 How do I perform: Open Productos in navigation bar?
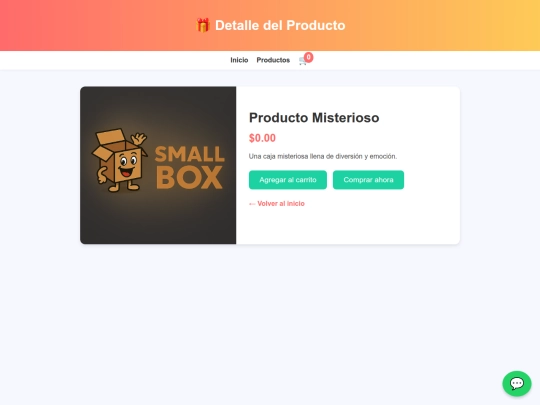[x=273, y=60]
